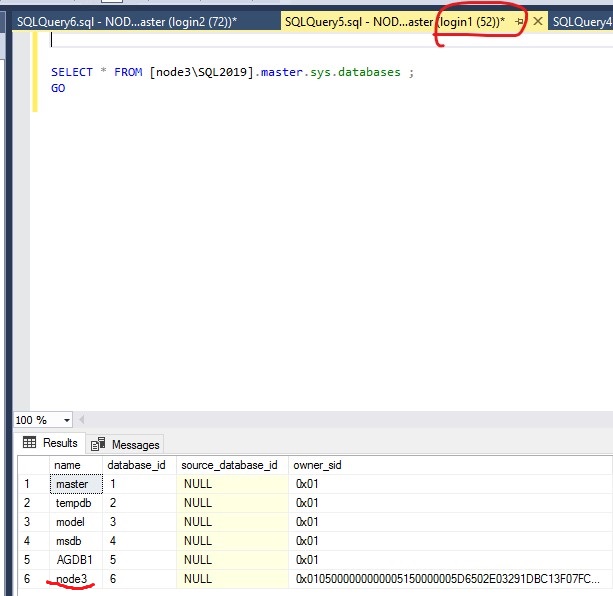Click the owner_sid 0x01 in tempdb row
This screenshot has width=613, height=596.
click(x=450, y=503)
